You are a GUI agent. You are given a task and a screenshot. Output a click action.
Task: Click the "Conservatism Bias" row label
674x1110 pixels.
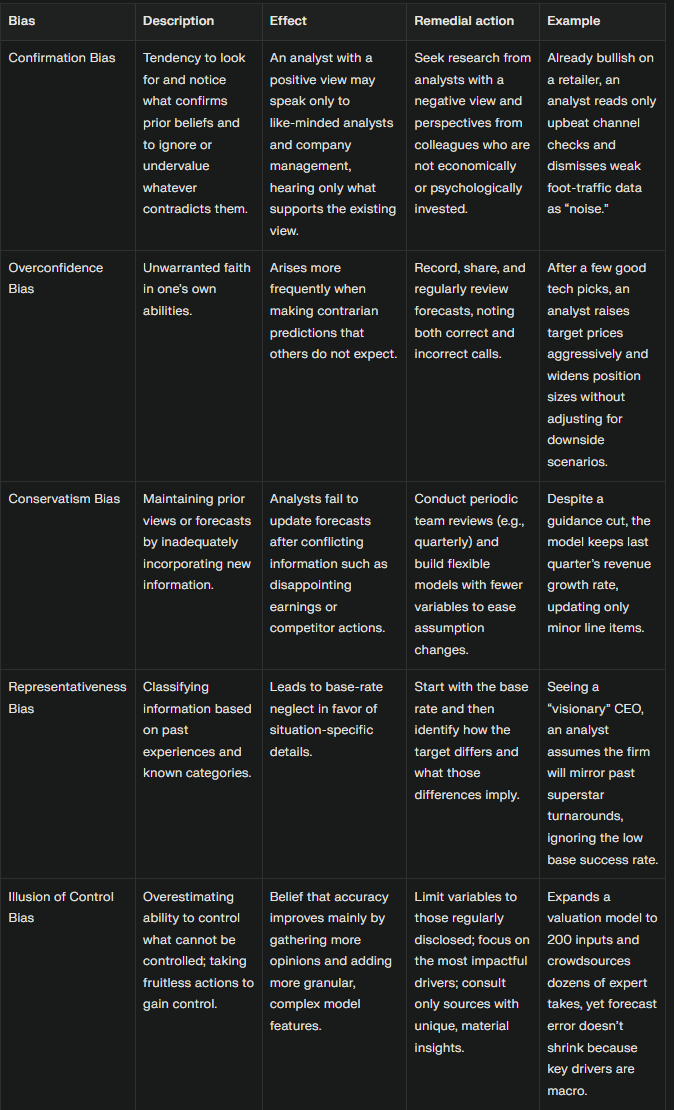click(64, 498)
